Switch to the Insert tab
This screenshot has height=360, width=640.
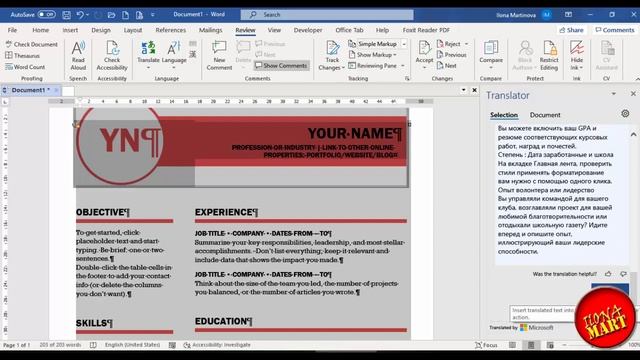click(70, 30)
